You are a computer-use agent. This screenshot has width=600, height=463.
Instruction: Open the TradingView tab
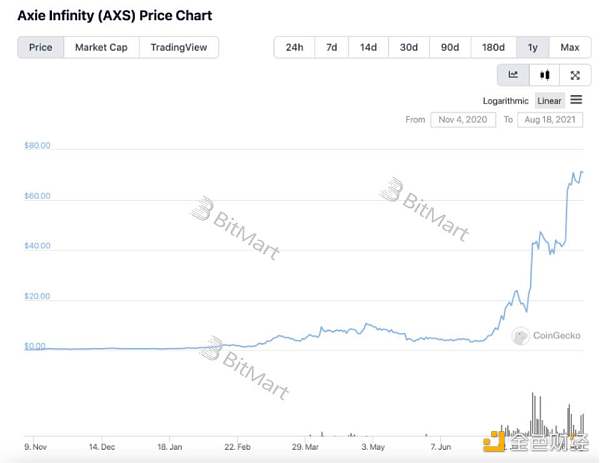[x=178, y=47]
